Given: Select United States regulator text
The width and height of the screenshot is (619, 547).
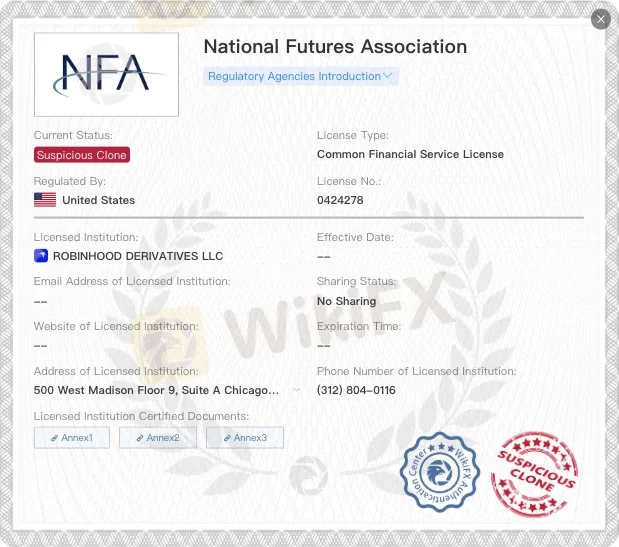Looking at the screenshot, I should coord(99,200).
